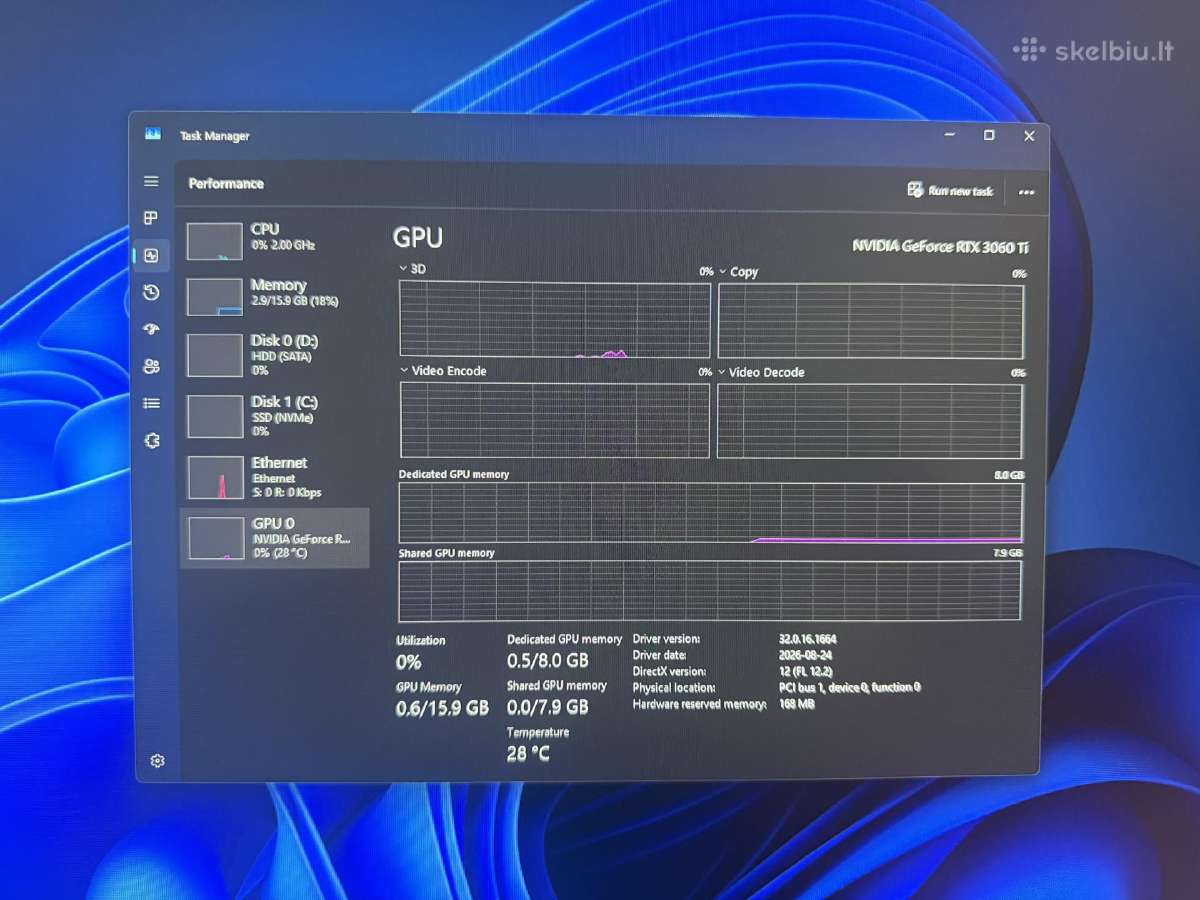The height and width of the screenshot is (900, 1200).
Task: Click the Shared GPU memory graph
Action: (710, 591)
